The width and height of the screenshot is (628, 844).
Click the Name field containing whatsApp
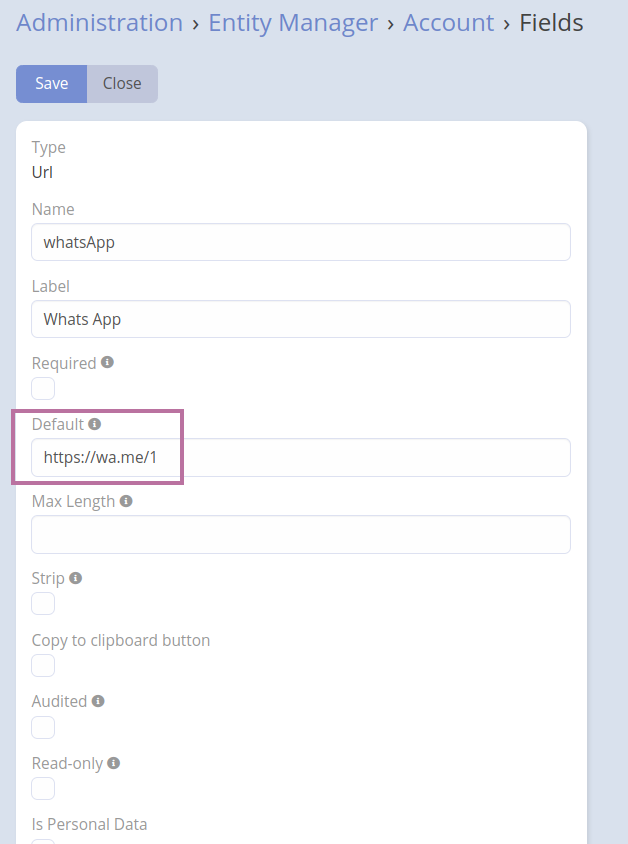pyautogui.click(x=300, y=242)
